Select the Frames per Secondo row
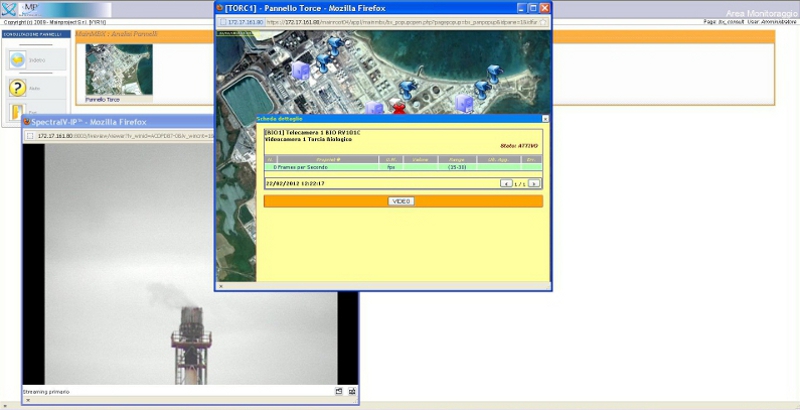Viewport: 800px width, 410px height. point(403,167)
